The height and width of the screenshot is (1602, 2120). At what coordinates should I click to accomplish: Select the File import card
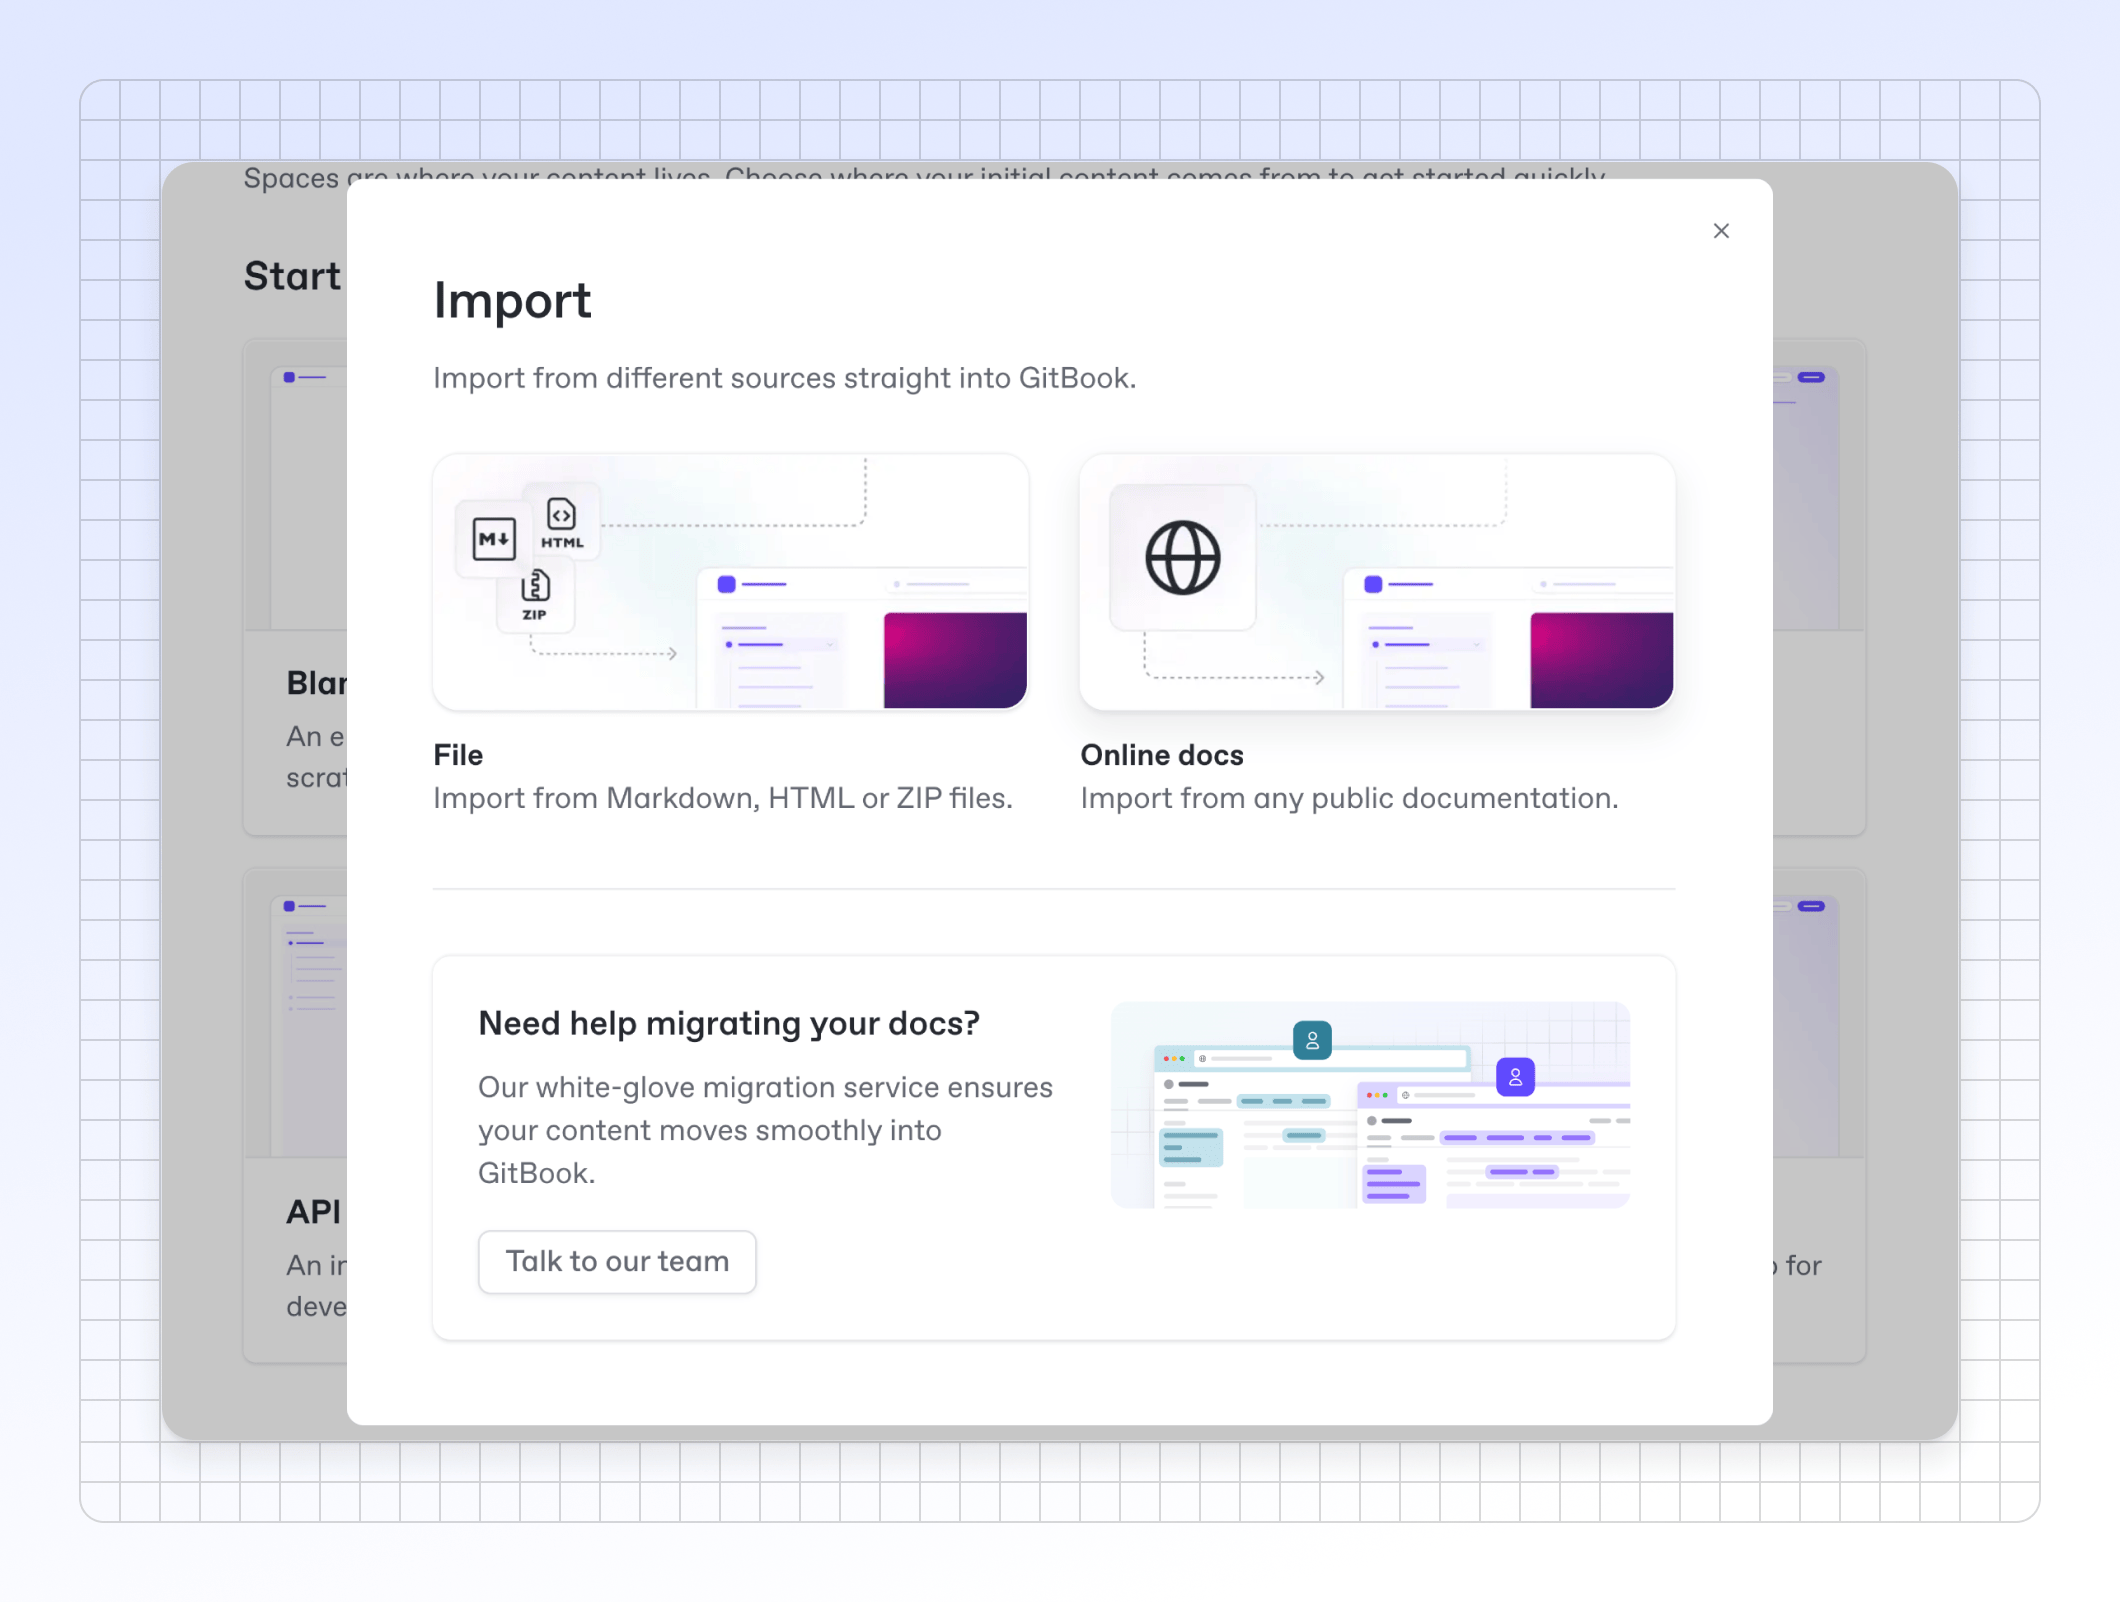tap(730, 582)
